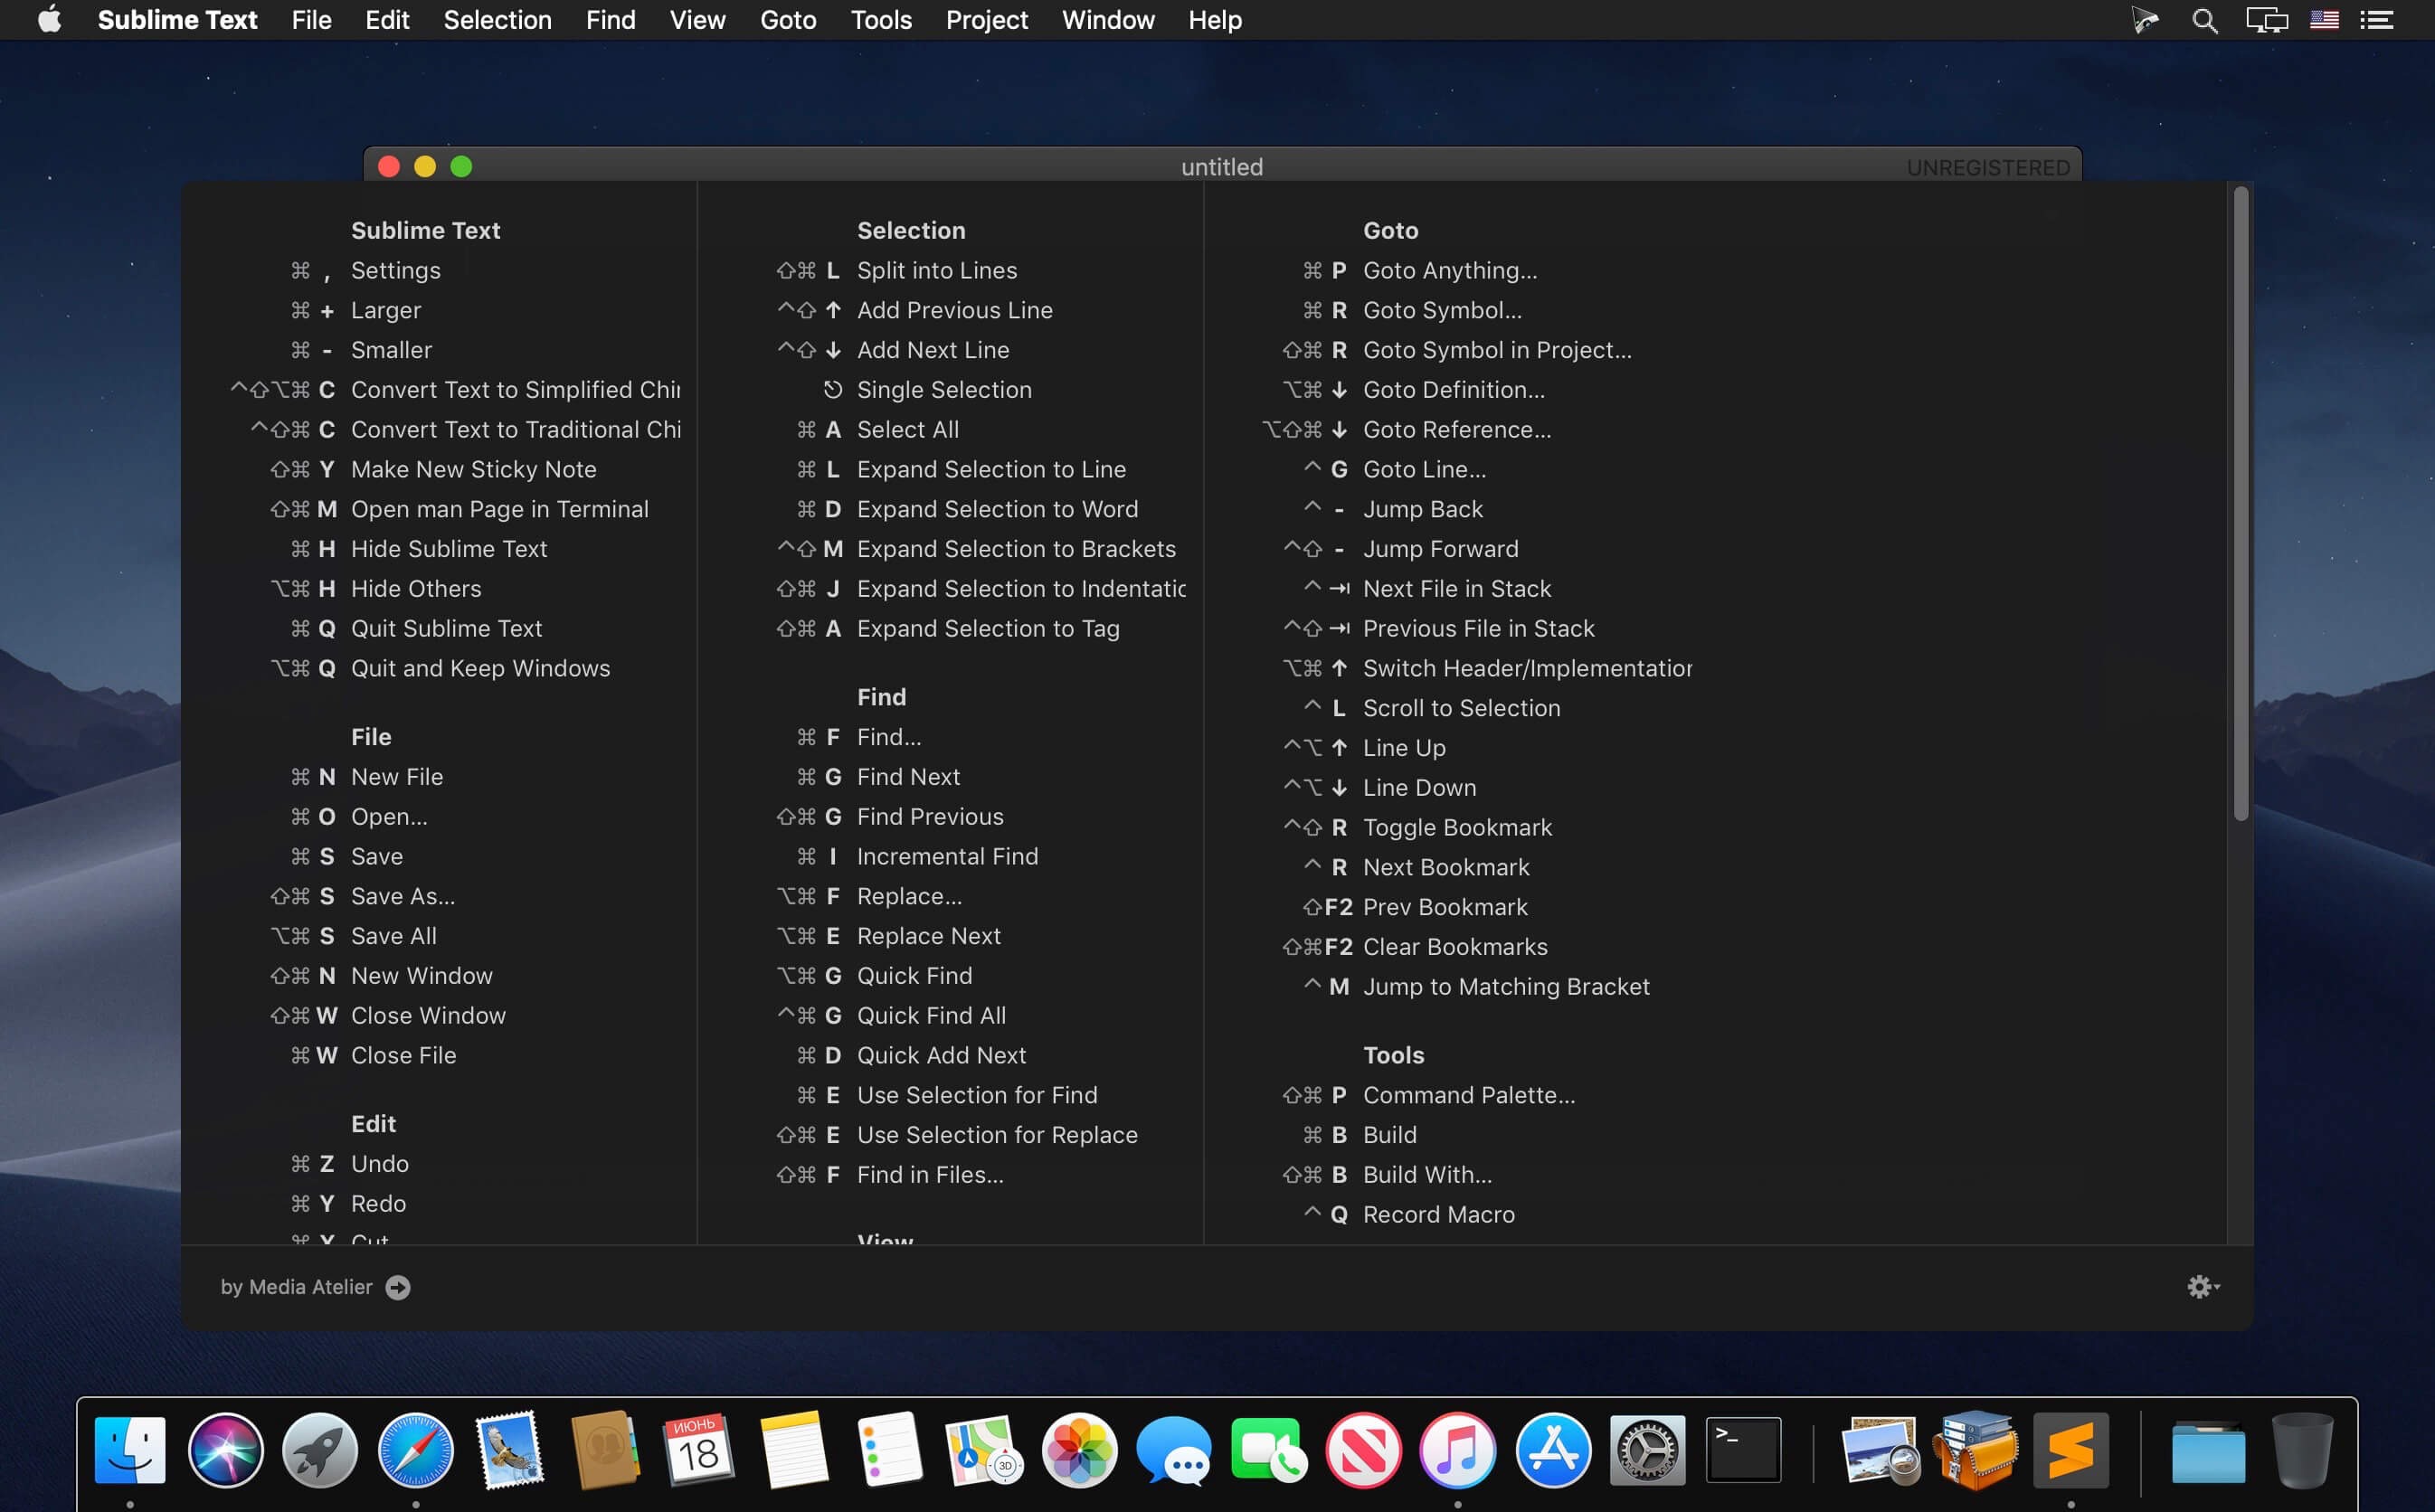
Task: Open Notification Center in menu bar
Action: pyautogui.click(x=2376, y=20)
